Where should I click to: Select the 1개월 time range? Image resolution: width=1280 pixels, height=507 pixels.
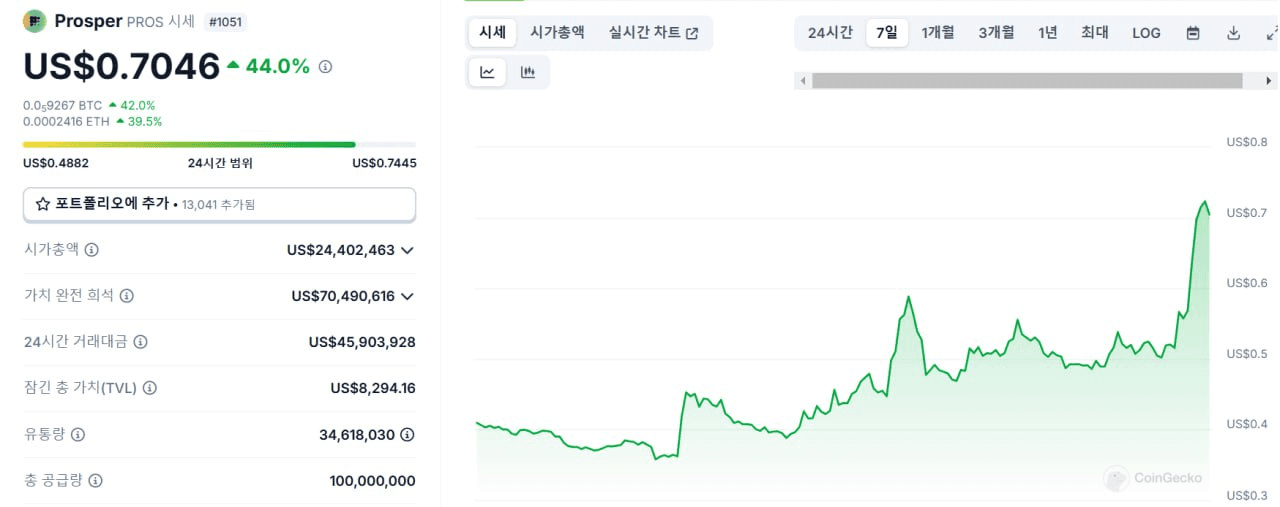(938, 33)
